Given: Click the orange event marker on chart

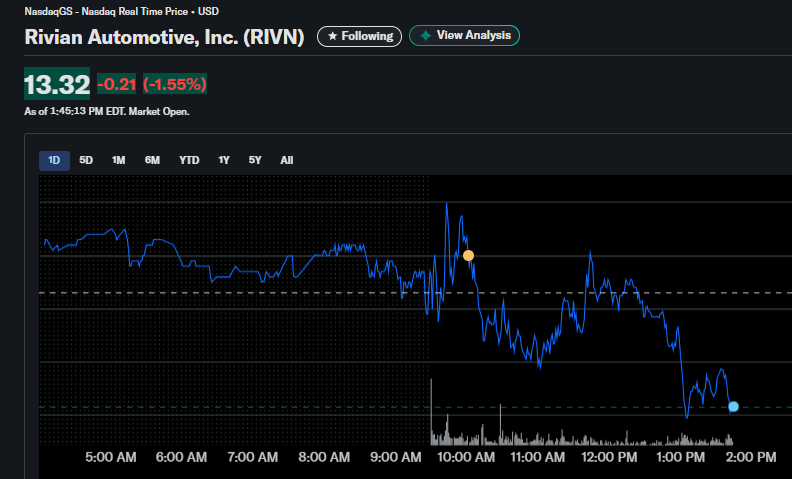Looking at the screenshot, I should 468,256.
